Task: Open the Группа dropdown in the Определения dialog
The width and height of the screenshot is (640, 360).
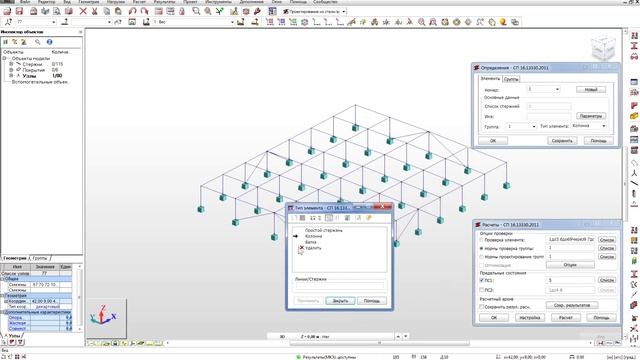Action: click(x=533, y=127)
